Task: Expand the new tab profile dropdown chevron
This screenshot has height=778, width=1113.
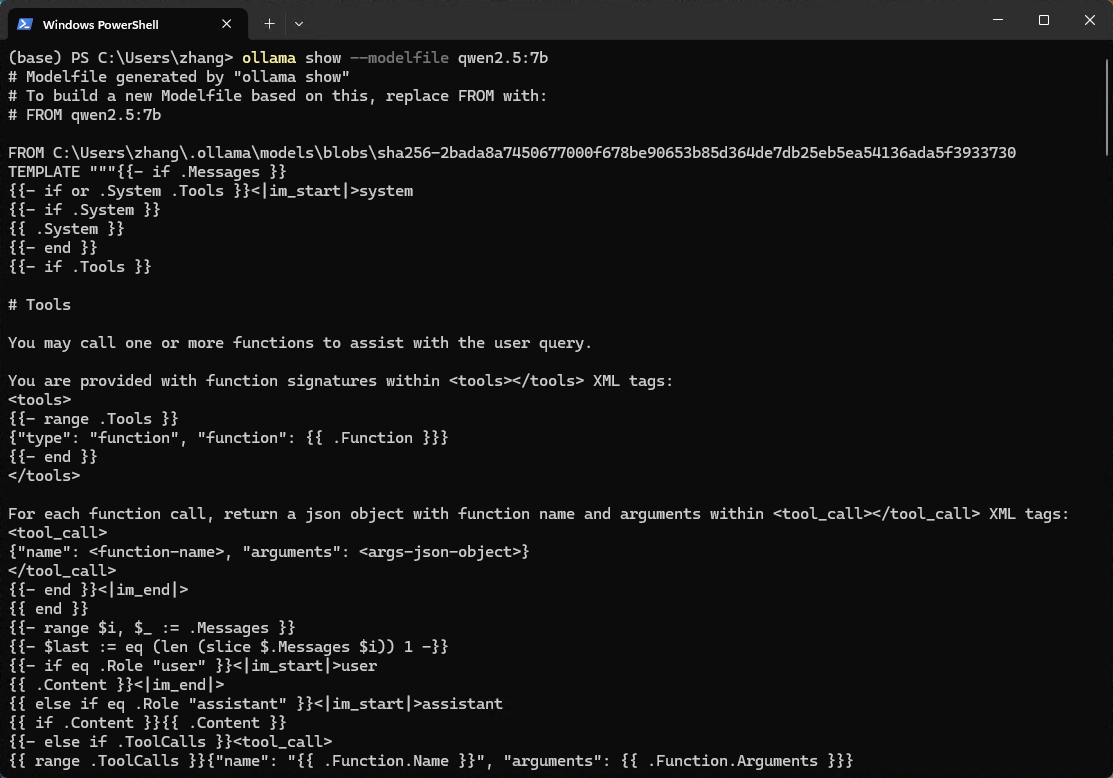Action: (299, 24)
